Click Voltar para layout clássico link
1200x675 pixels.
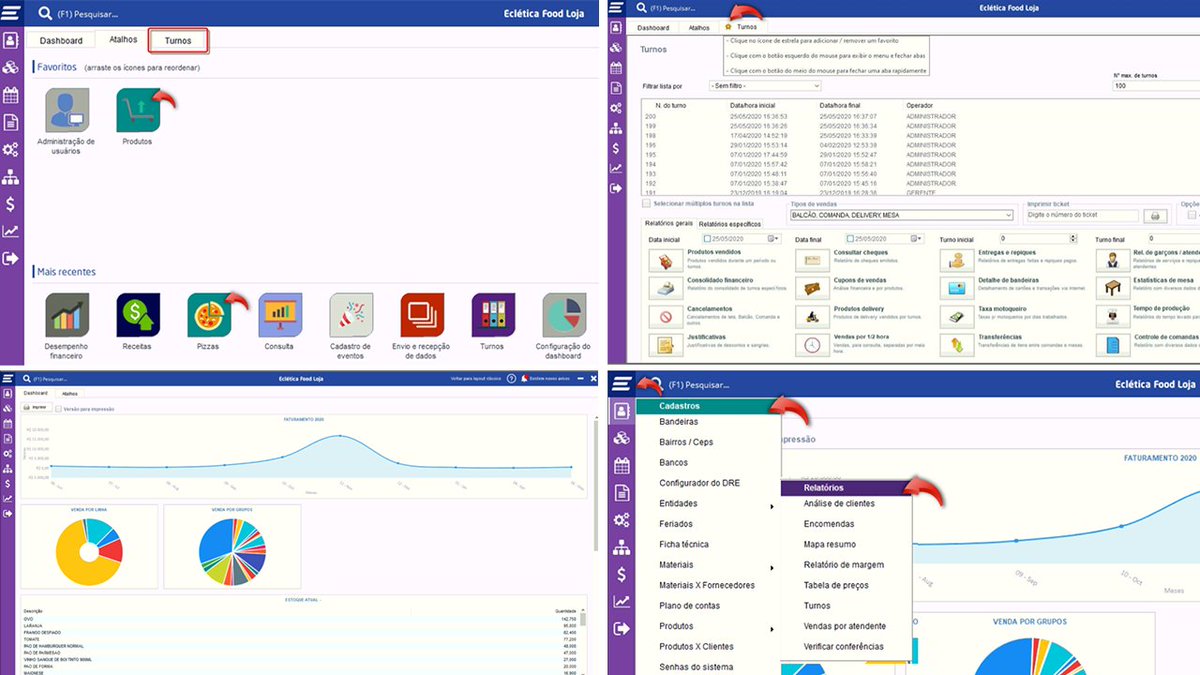coord(475,379)
